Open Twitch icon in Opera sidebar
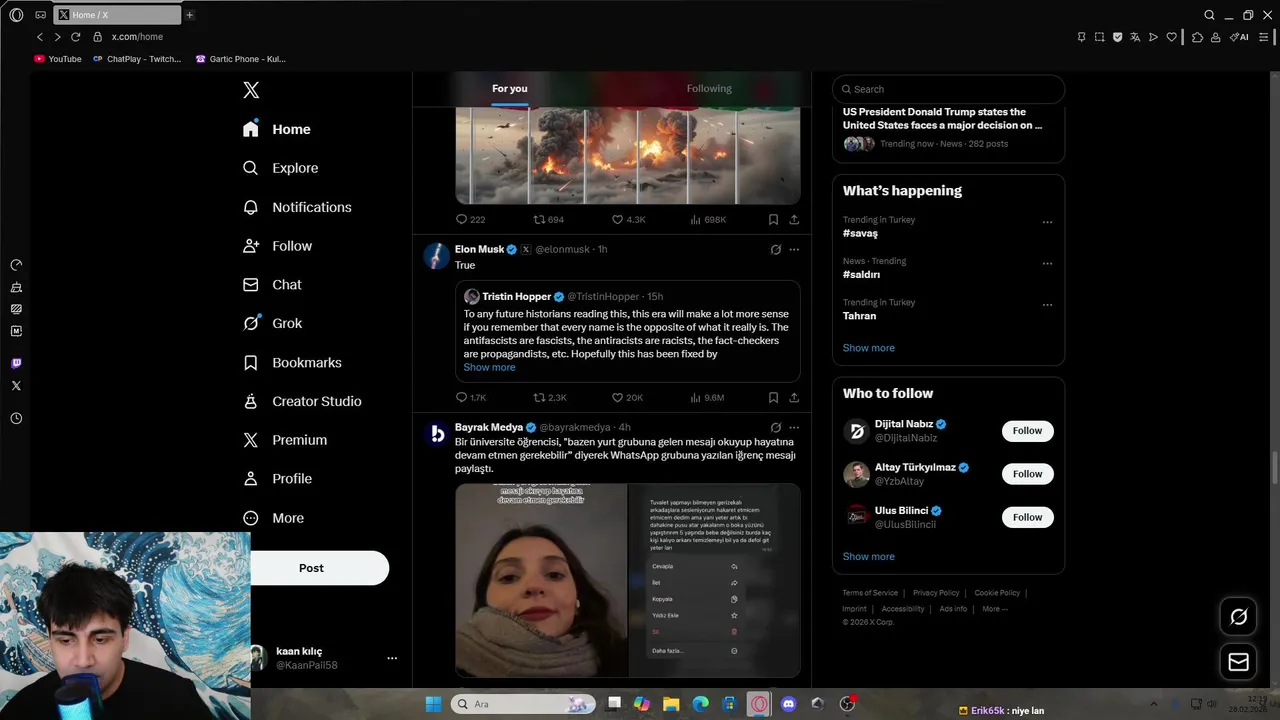The image size is (1280, 720). (16, 363)
